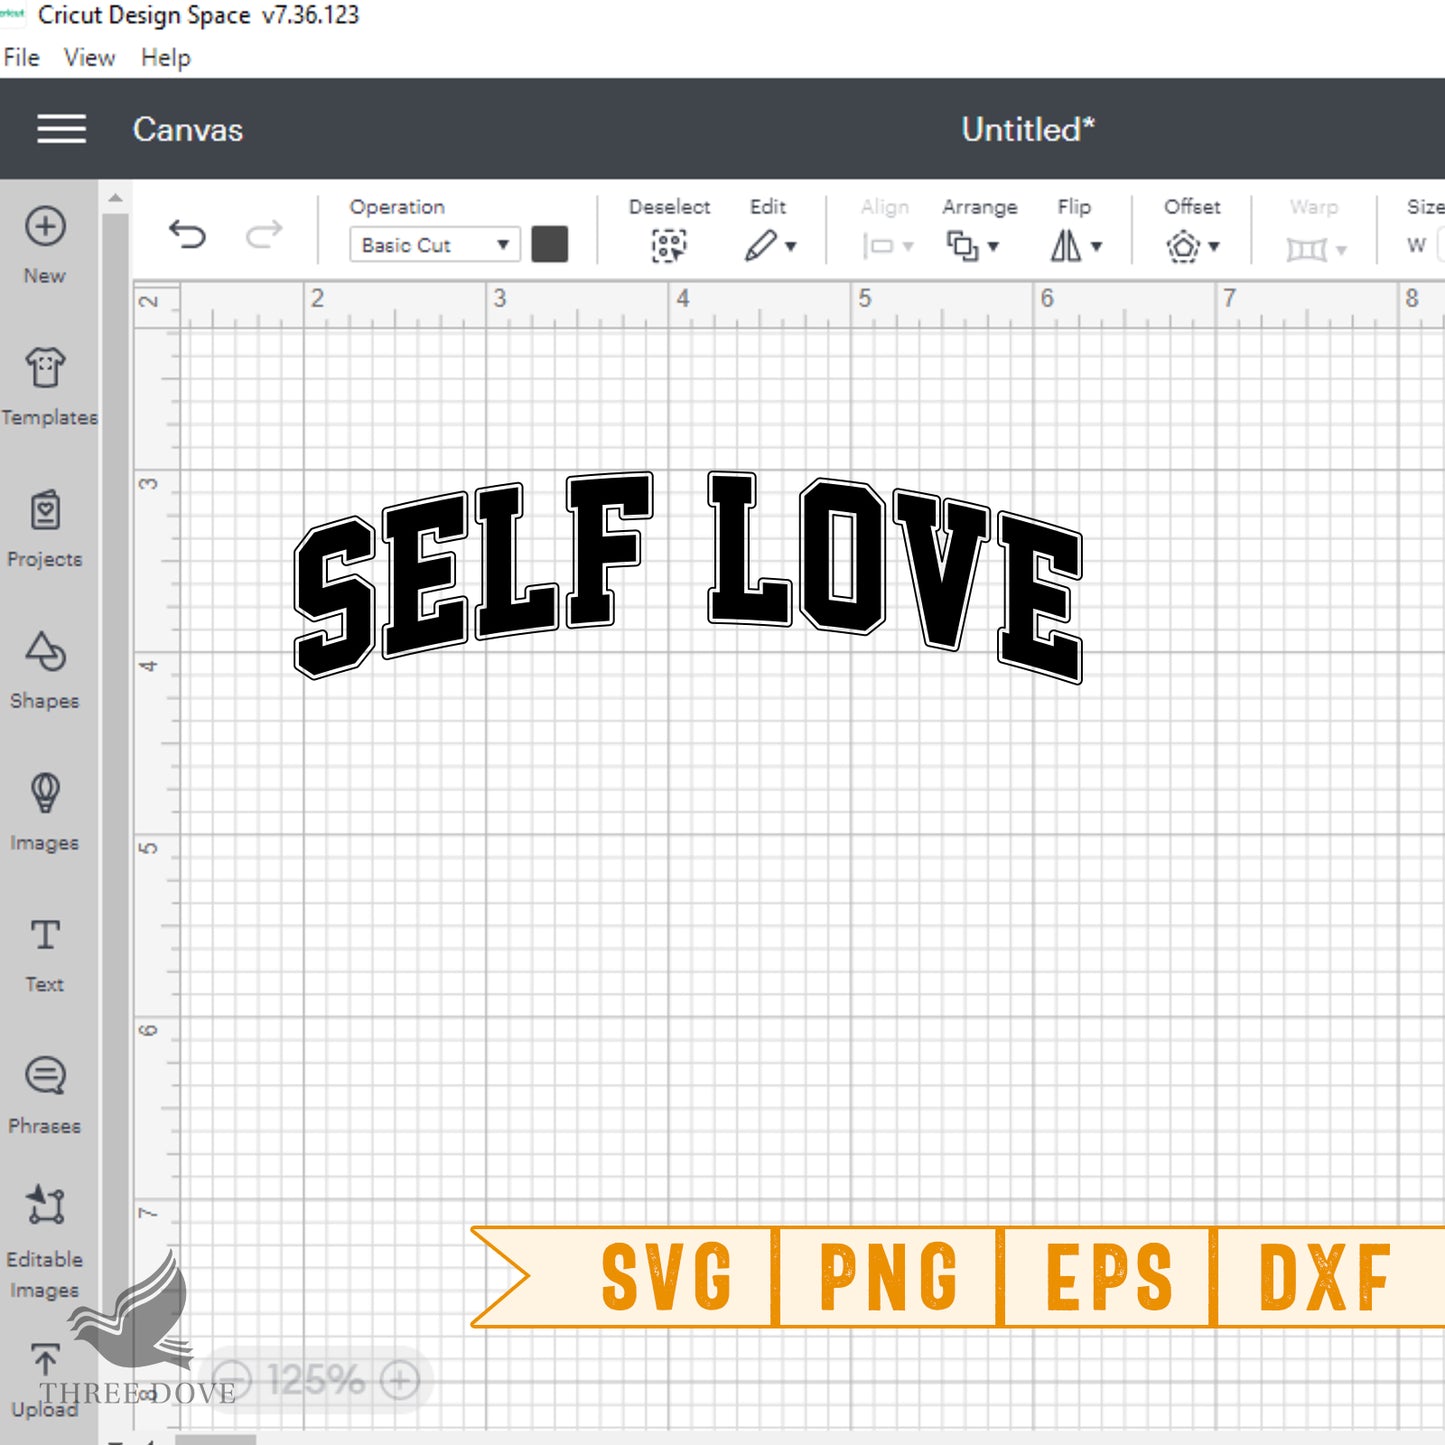Expand the Arrange dropdown arrow
This screenshot has width=1445, height=1445.
pos(993,246)
